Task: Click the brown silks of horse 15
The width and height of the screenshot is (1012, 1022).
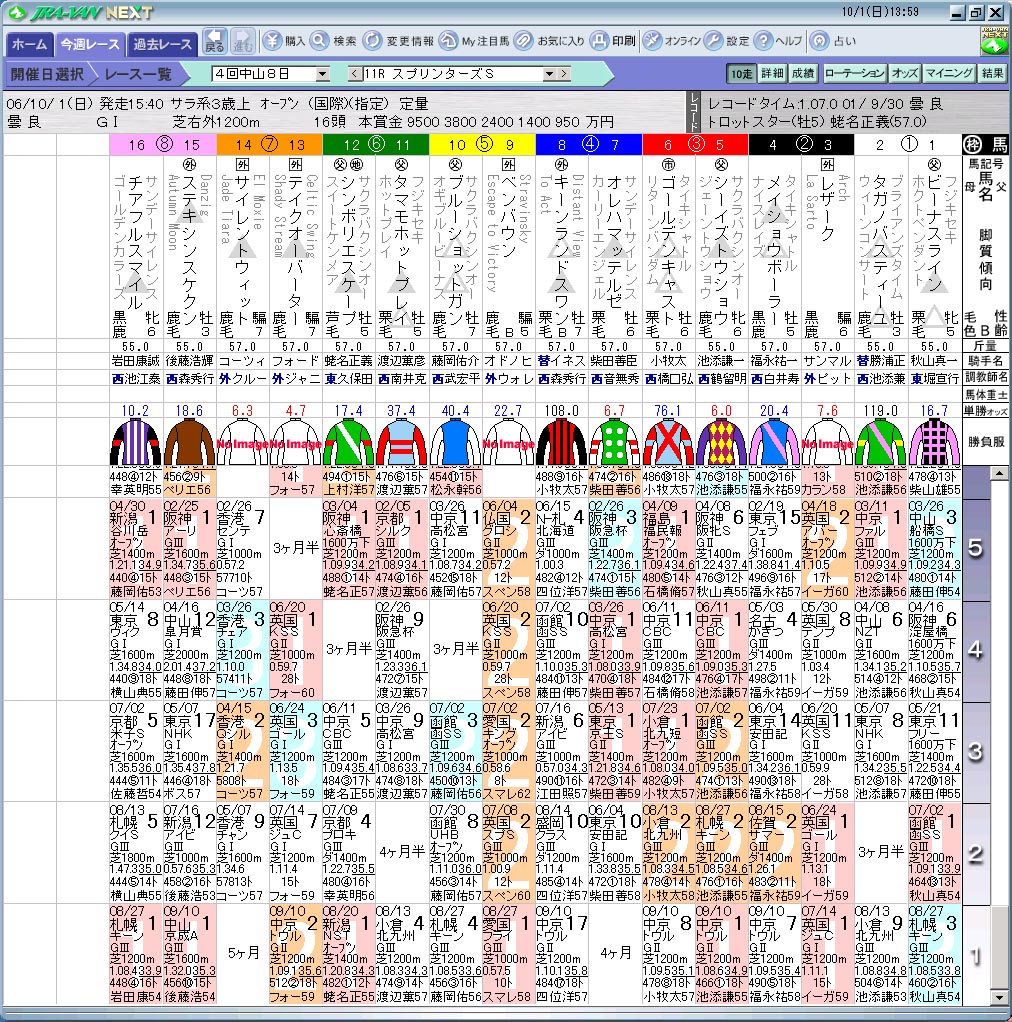Action: 188,443
